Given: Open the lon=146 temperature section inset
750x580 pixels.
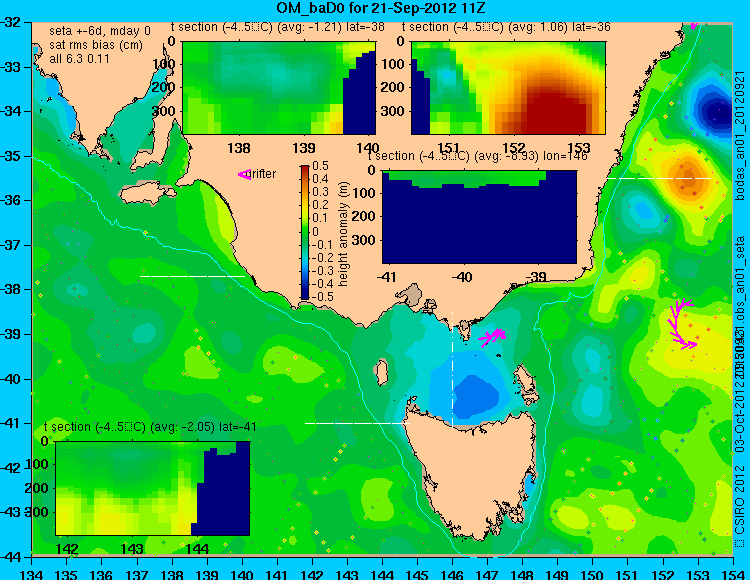Looking at the screenshot, I should tap(479, 217).
